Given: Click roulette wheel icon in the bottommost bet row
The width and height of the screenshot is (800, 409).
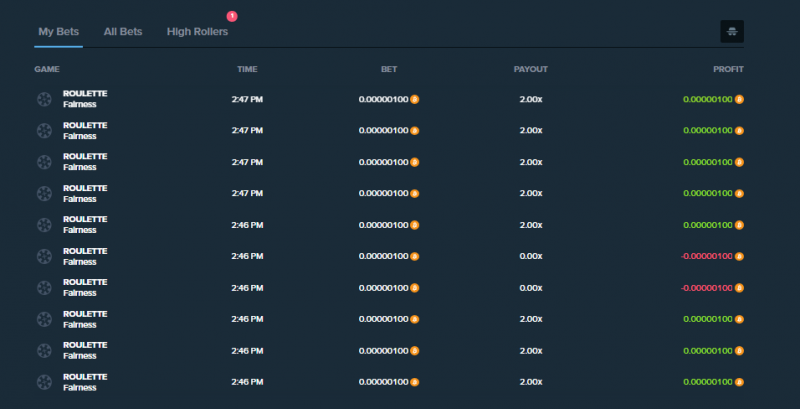Looking at the screenshot, I should pyautogui.click(x=44, y=382).
